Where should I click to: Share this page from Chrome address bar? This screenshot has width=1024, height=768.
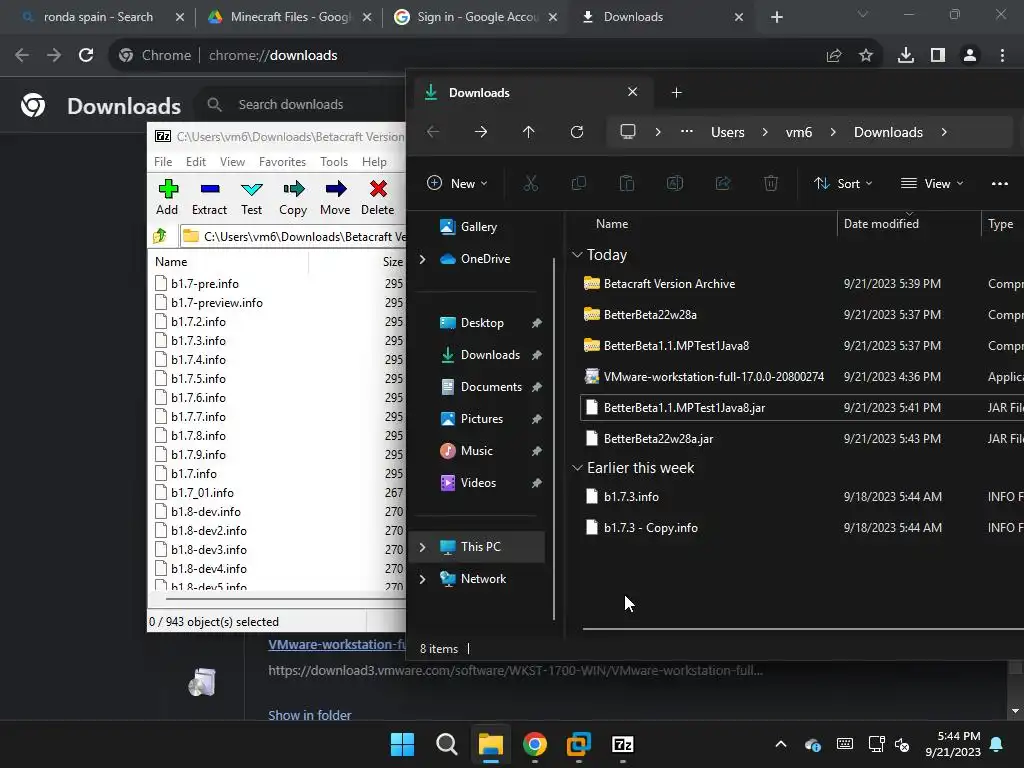click(x=834, y=56)
